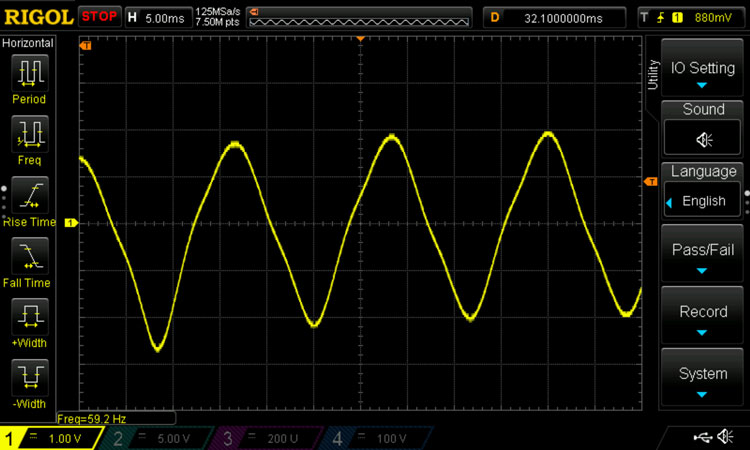The height and width of the screenshot is (450, 750).
Task: Select the +Width measurement icon
Action: click(x=29, y=317)
